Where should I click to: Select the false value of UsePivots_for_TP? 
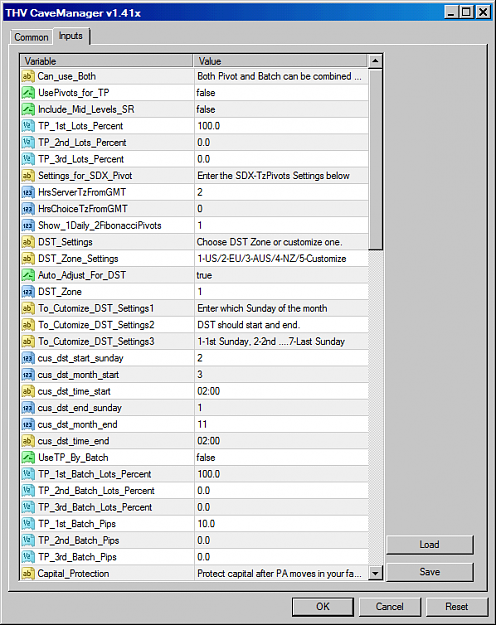click(x=206, y=93)
